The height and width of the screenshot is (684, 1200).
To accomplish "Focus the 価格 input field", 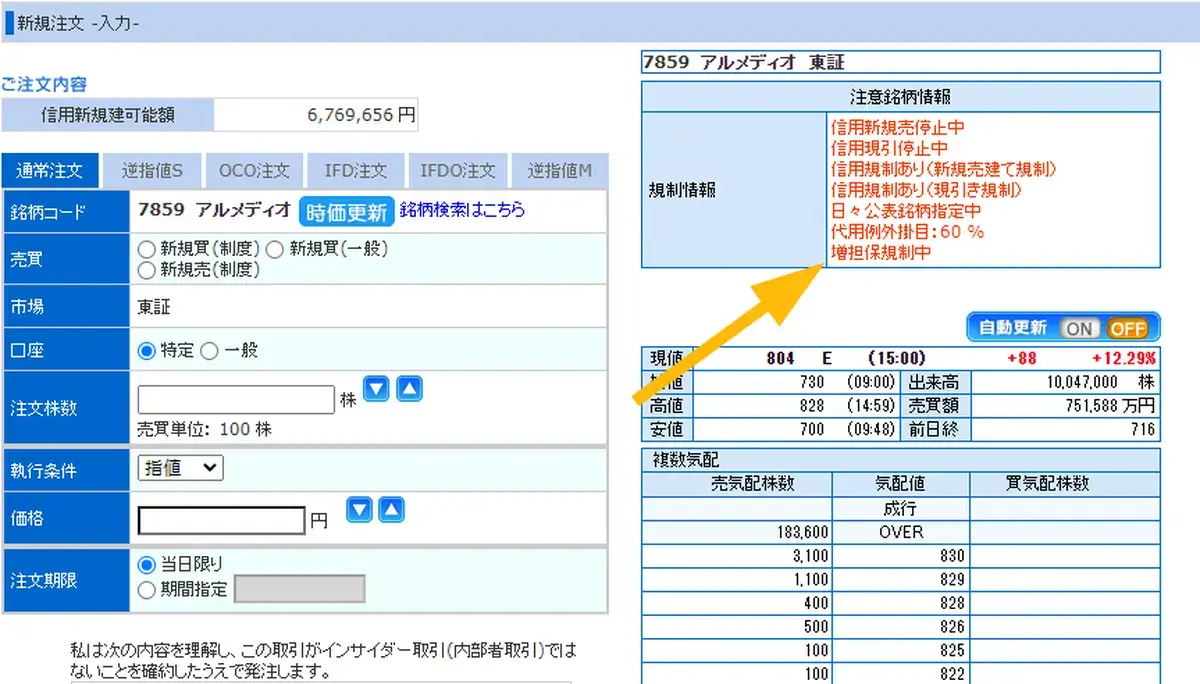I will pos(221,521).
